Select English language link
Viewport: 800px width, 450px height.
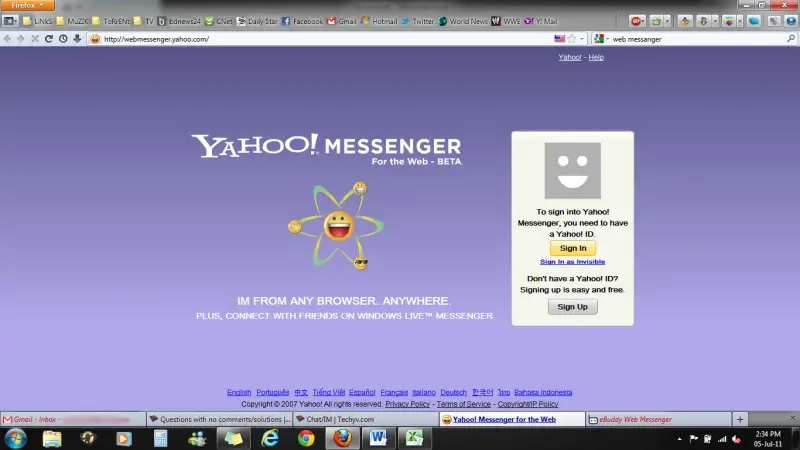point(239,392)
